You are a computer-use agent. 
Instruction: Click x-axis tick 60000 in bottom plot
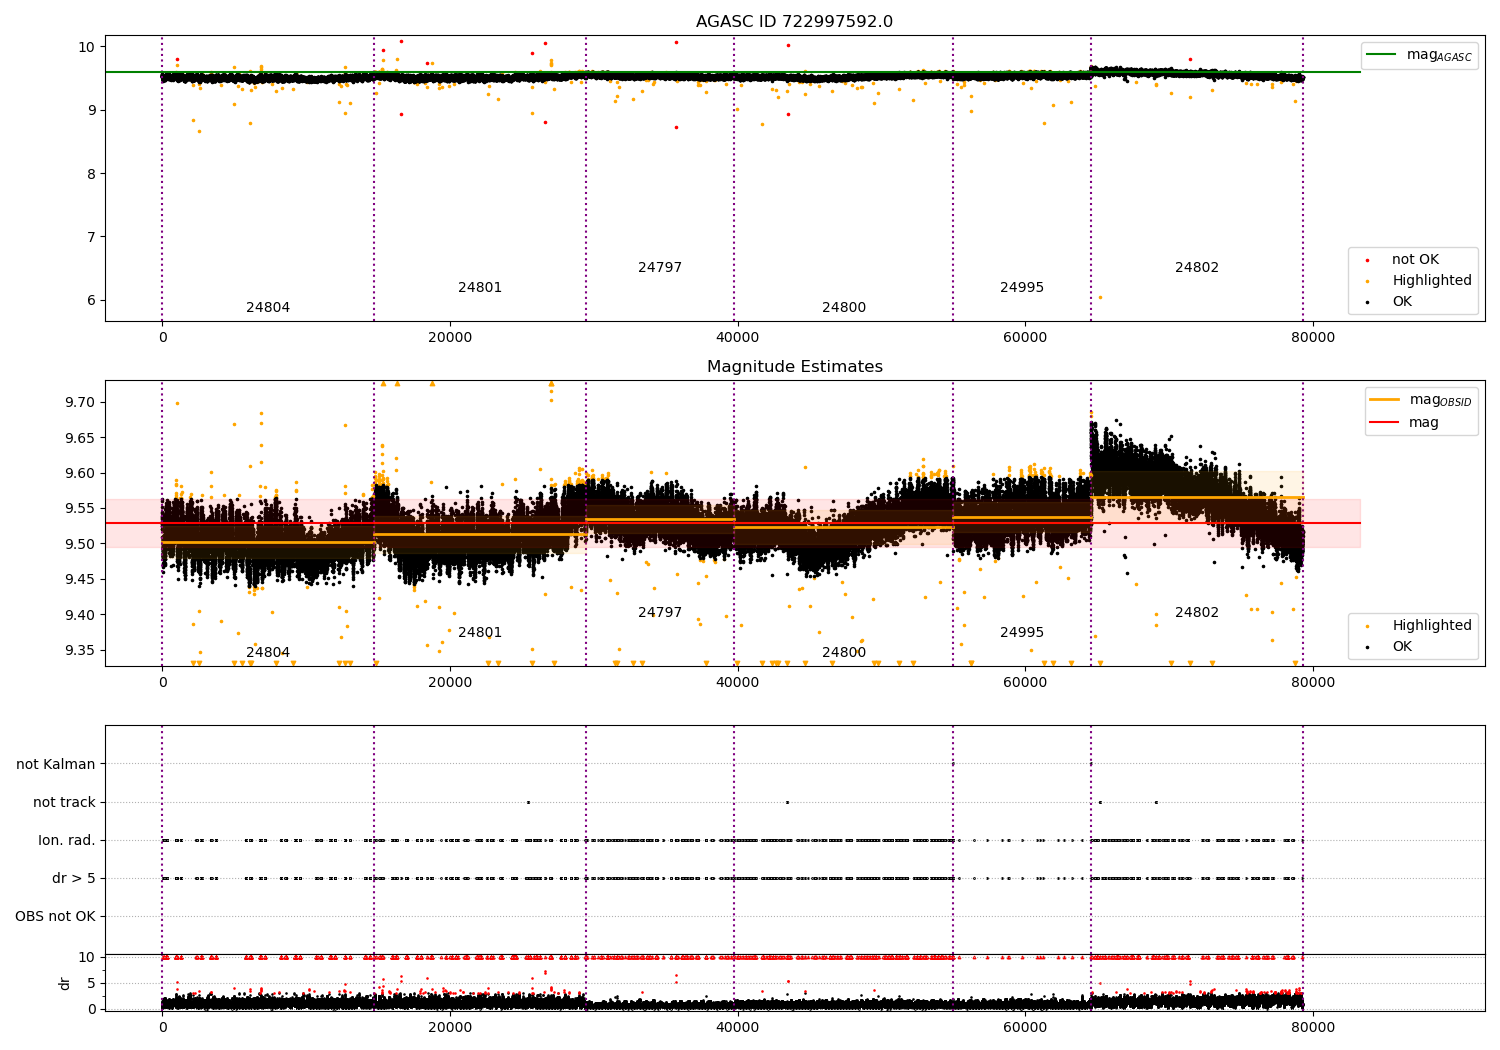coord(1025,1028)
